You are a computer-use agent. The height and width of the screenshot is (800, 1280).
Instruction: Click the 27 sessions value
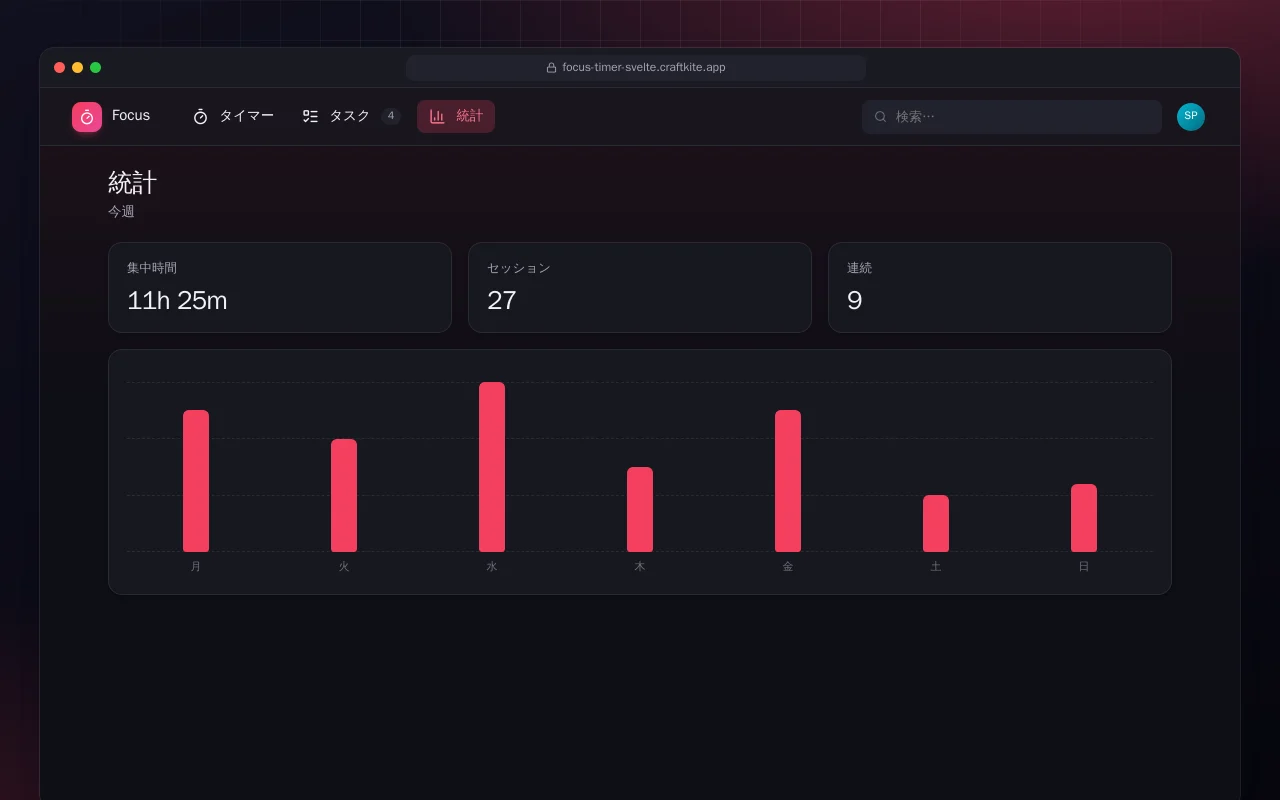click(x=501, y=300)
